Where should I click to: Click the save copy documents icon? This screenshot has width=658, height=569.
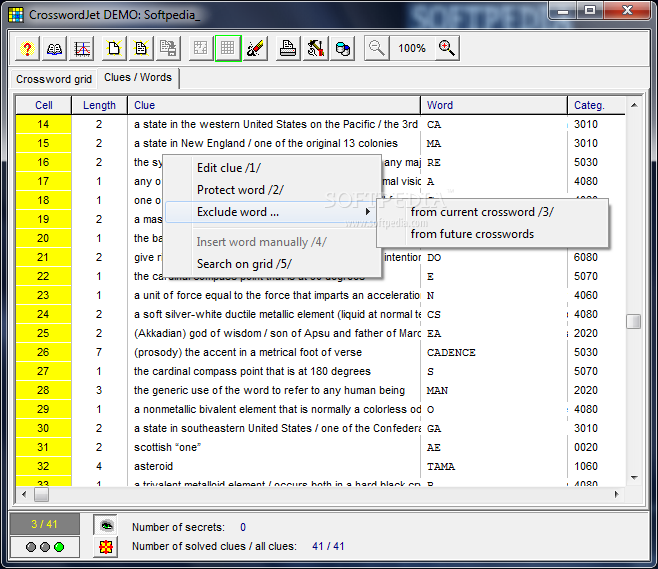[x=168, y=49]
